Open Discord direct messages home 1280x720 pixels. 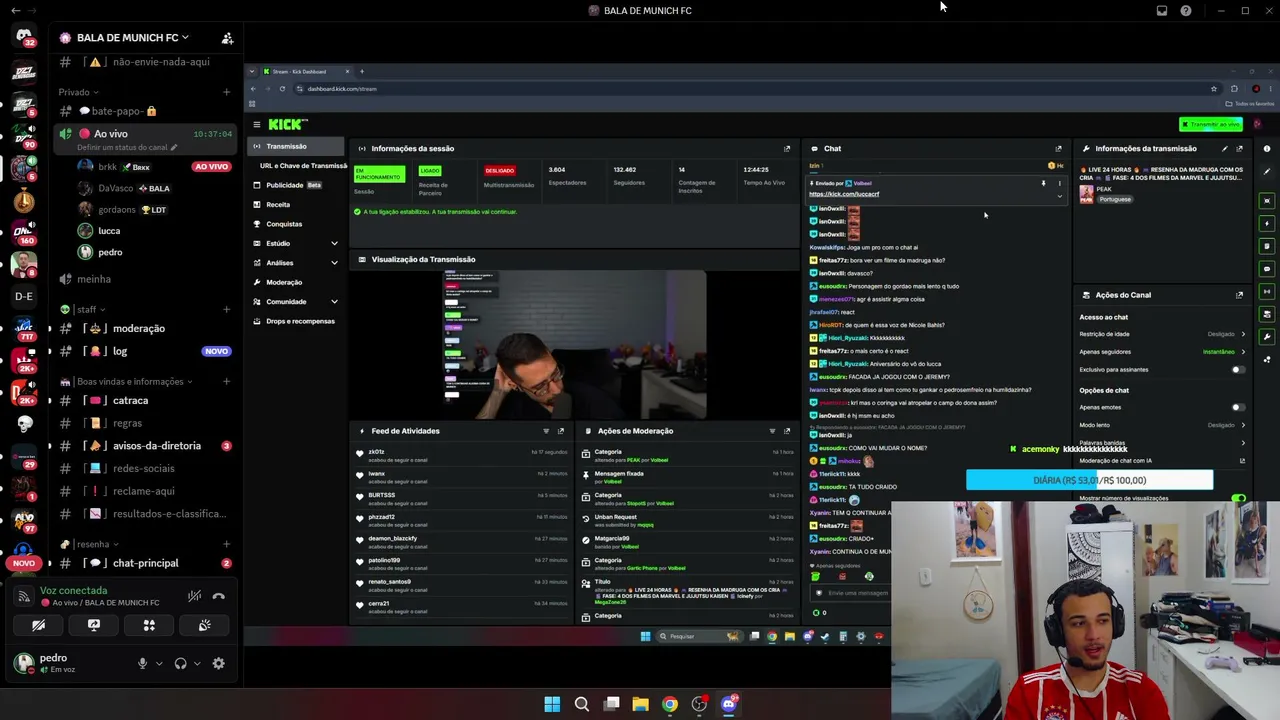[x=24, y=37]
